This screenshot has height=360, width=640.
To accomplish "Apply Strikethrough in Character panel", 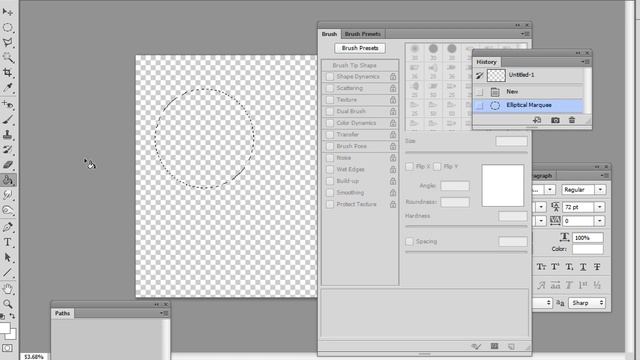I will coord(597,267).
